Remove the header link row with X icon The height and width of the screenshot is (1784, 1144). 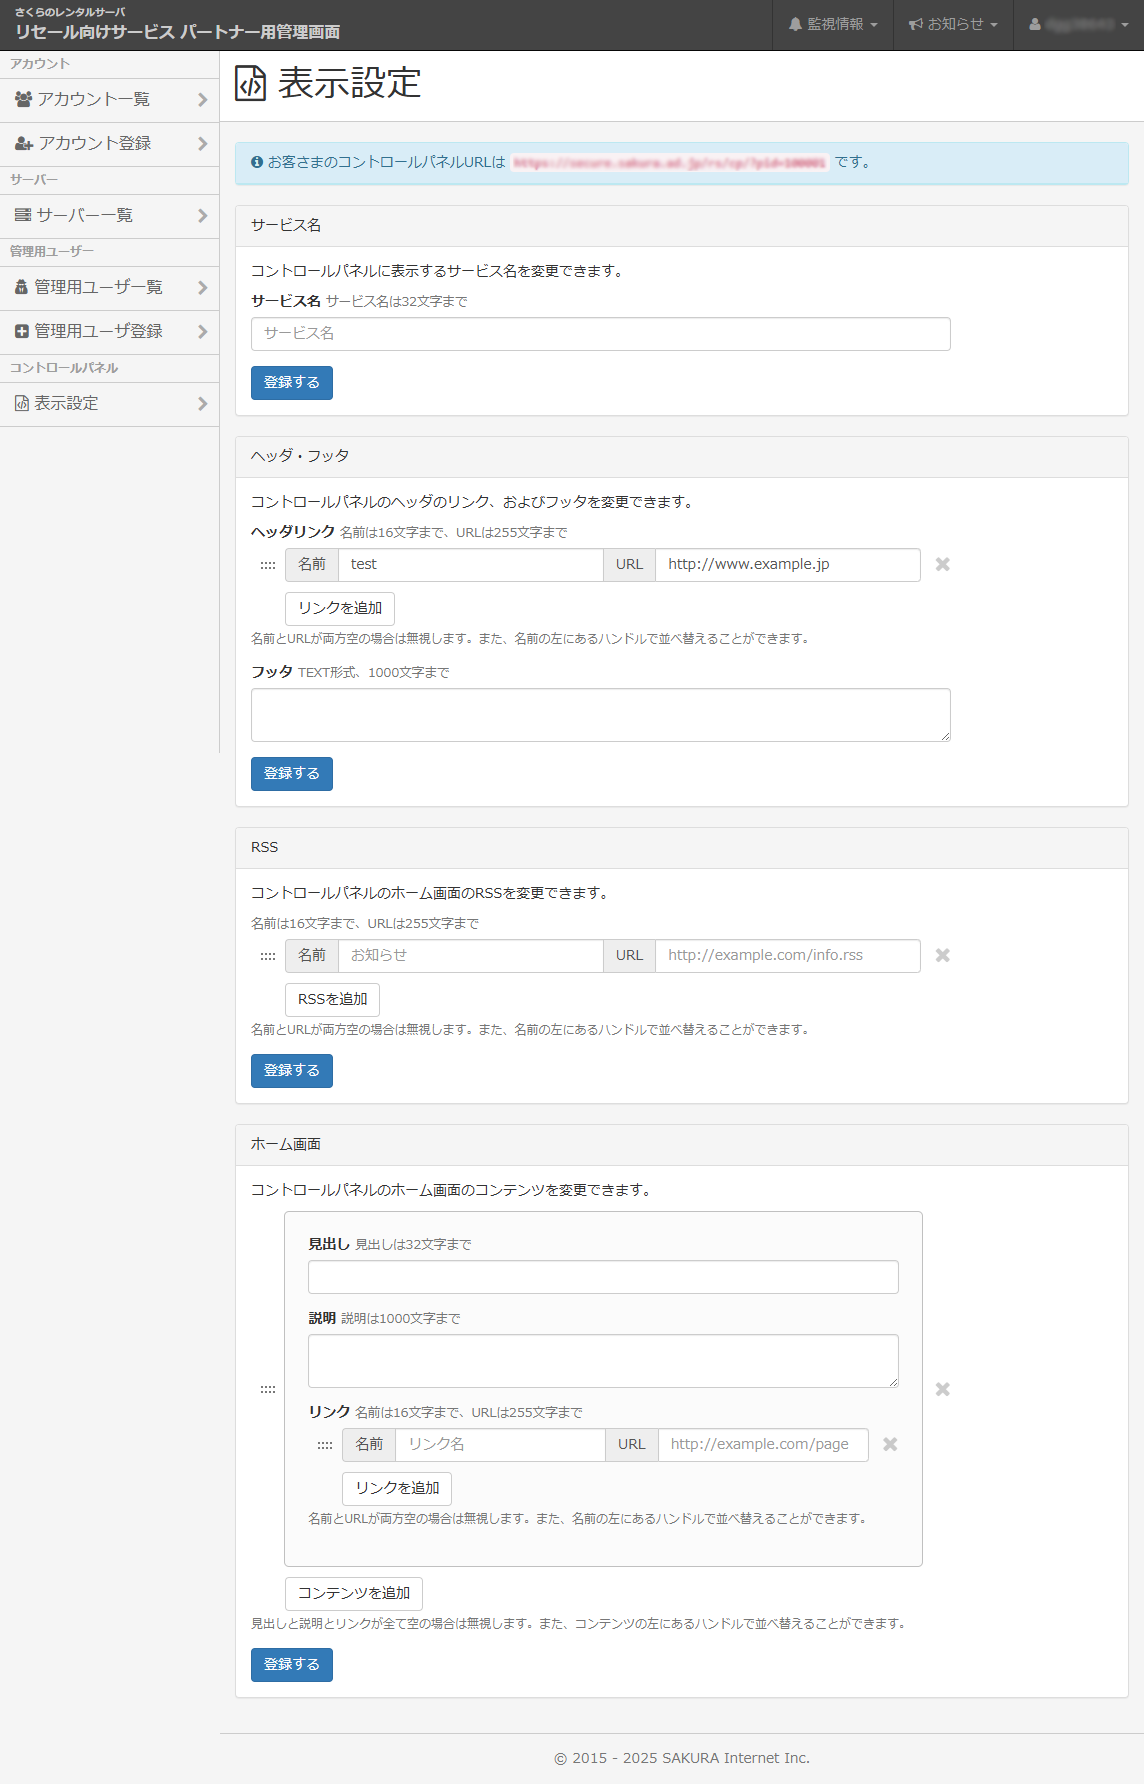tap(942, 565)
